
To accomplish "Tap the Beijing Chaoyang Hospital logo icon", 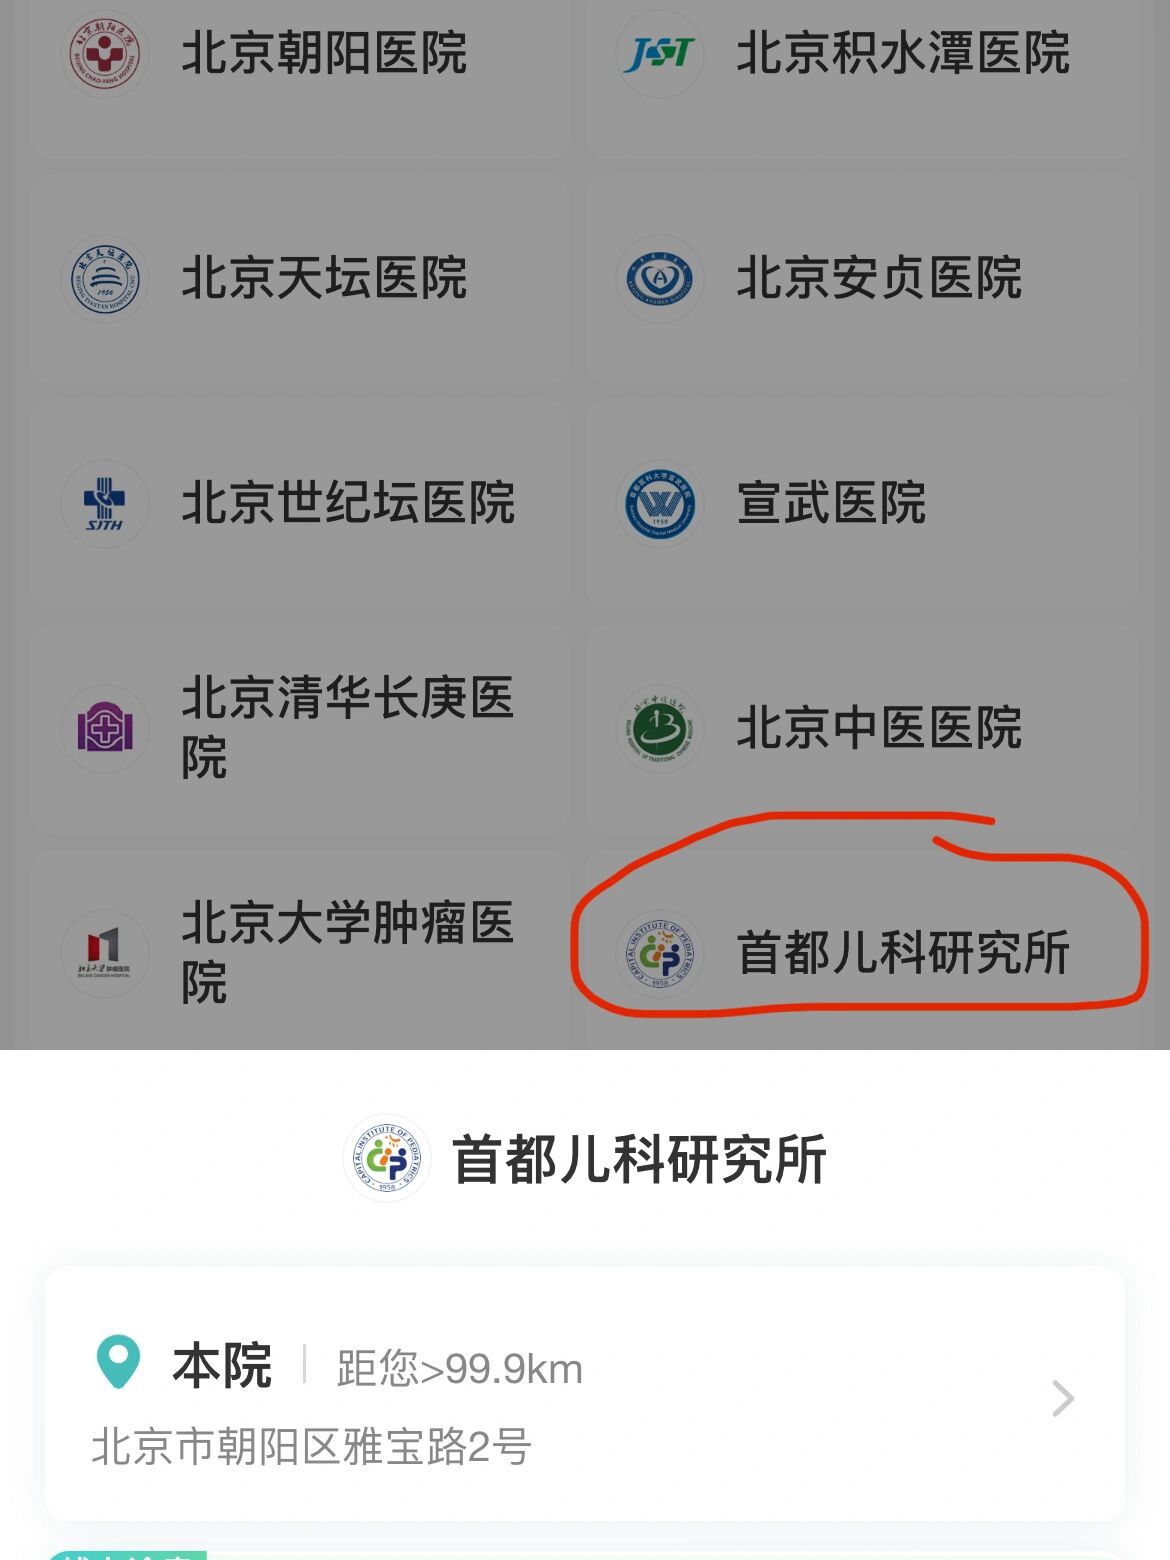I will [105, 54].
